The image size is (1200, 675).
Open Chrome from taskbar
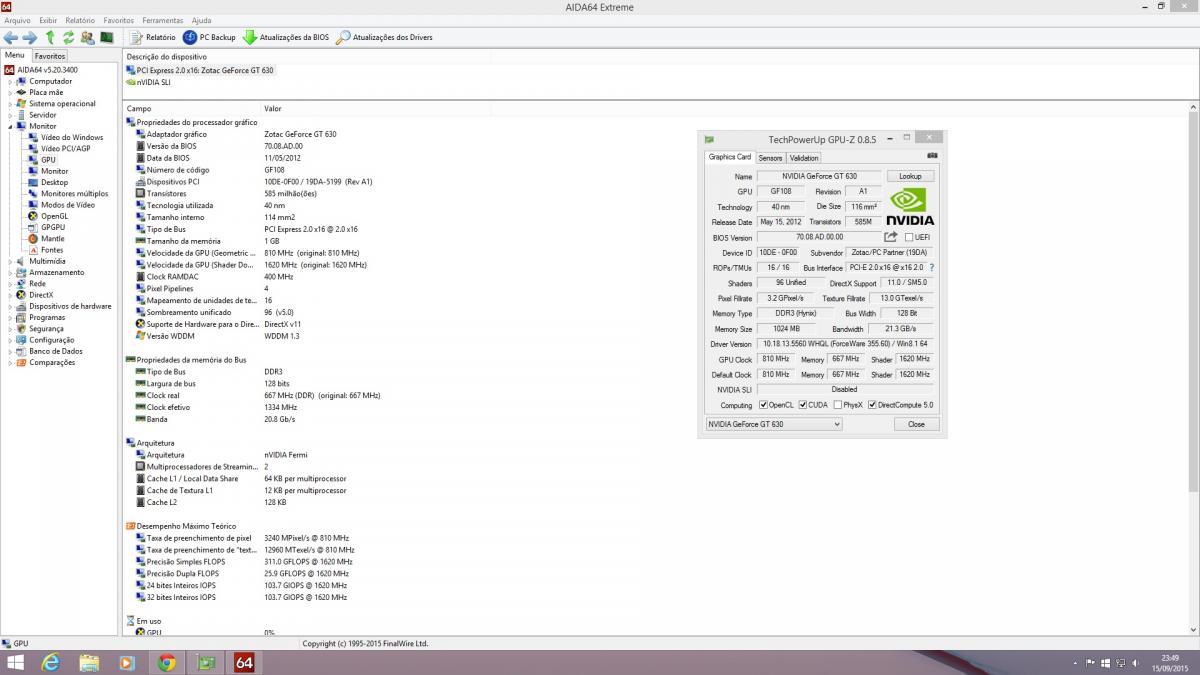click(x=166, y=662)
